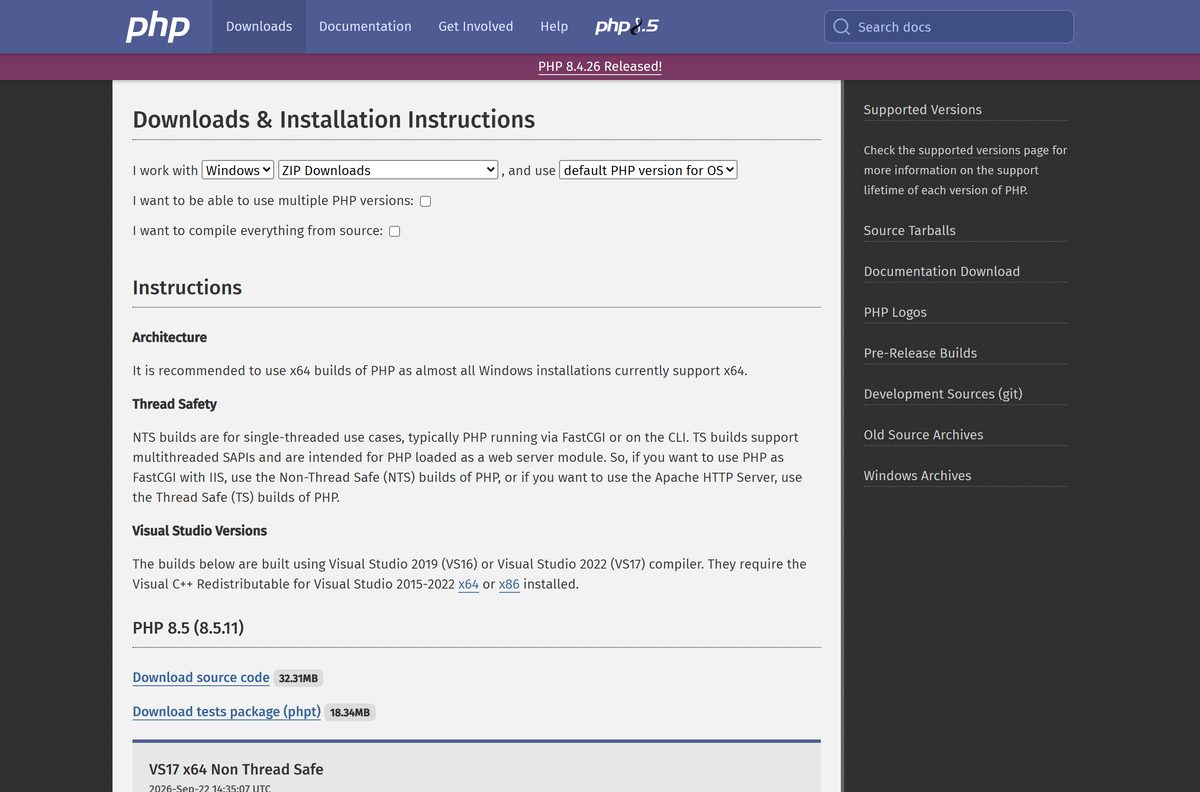This screenshot has width=1200, height=792.
Task: Click the PHP 8.5 (8.5.11) heading
Action: [188, 628]
